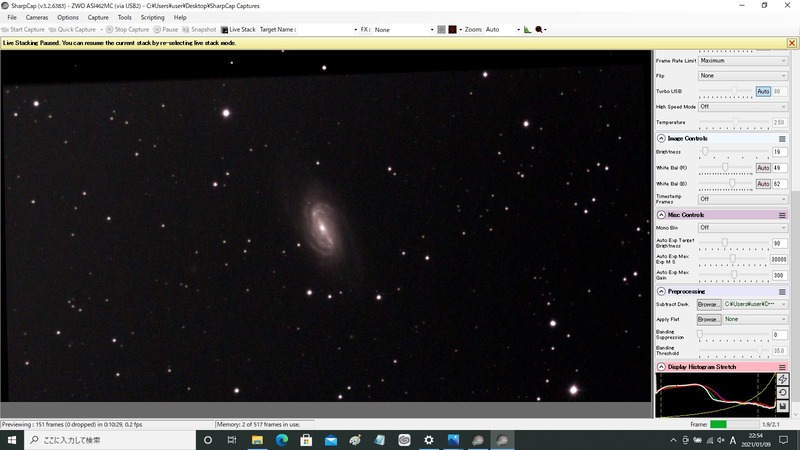The height and width of the screenshot is (450, 800).
Task: Collapse the Image Controls section
Action: [x=661, y=138]
